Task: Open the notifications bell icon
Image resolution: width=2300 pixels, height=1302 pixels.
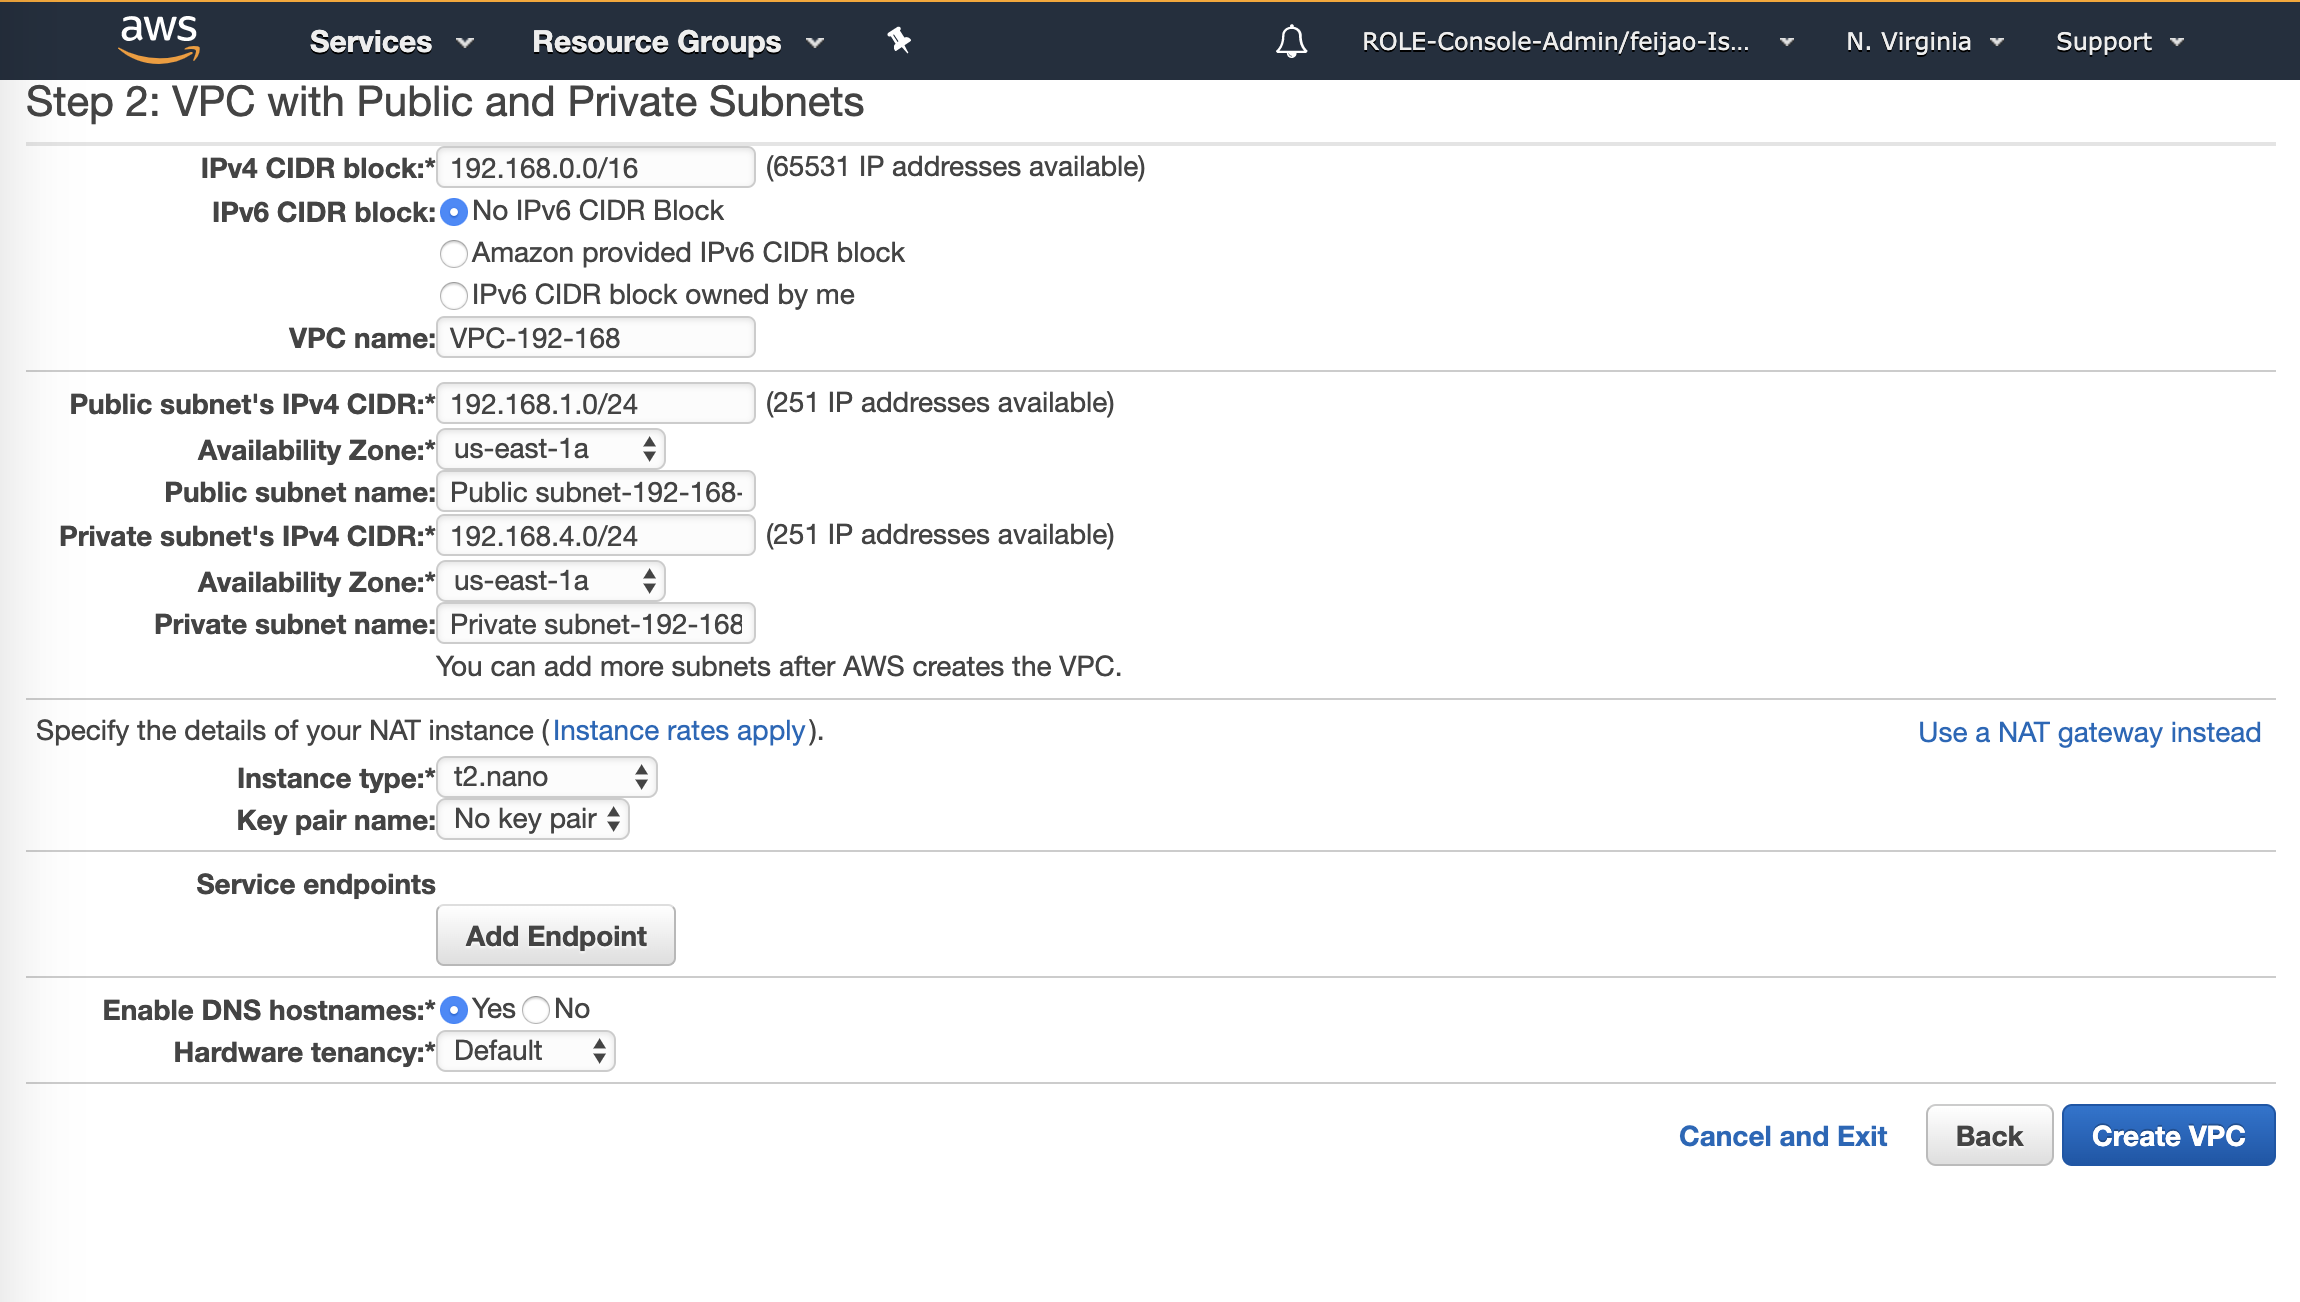Action: click(1291, 41)
